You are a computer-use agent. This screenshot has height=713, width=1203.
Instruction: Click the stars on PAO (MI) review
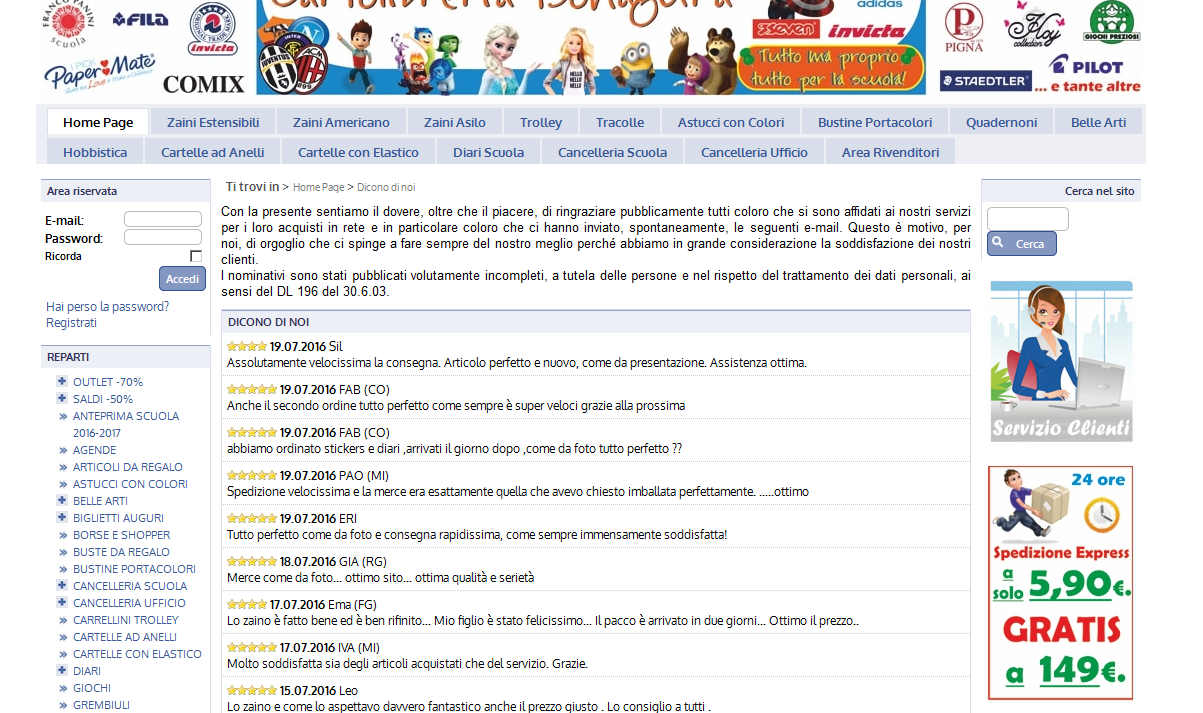point(252,475)
